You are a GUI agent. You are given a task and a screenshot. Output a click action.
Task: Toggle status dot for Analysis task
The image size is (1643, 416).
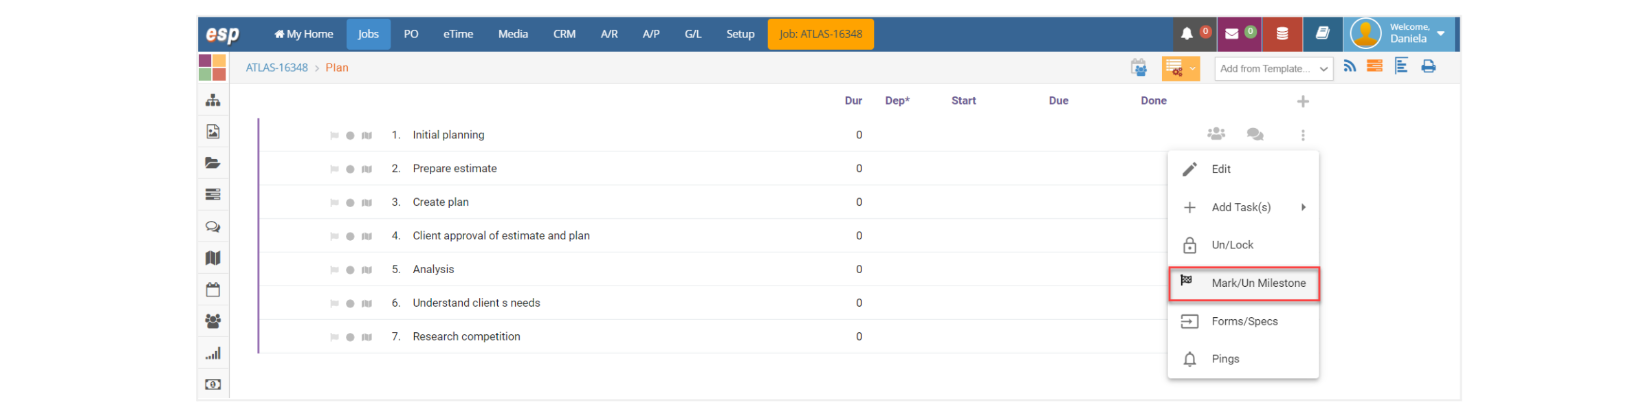coord(350,270)
